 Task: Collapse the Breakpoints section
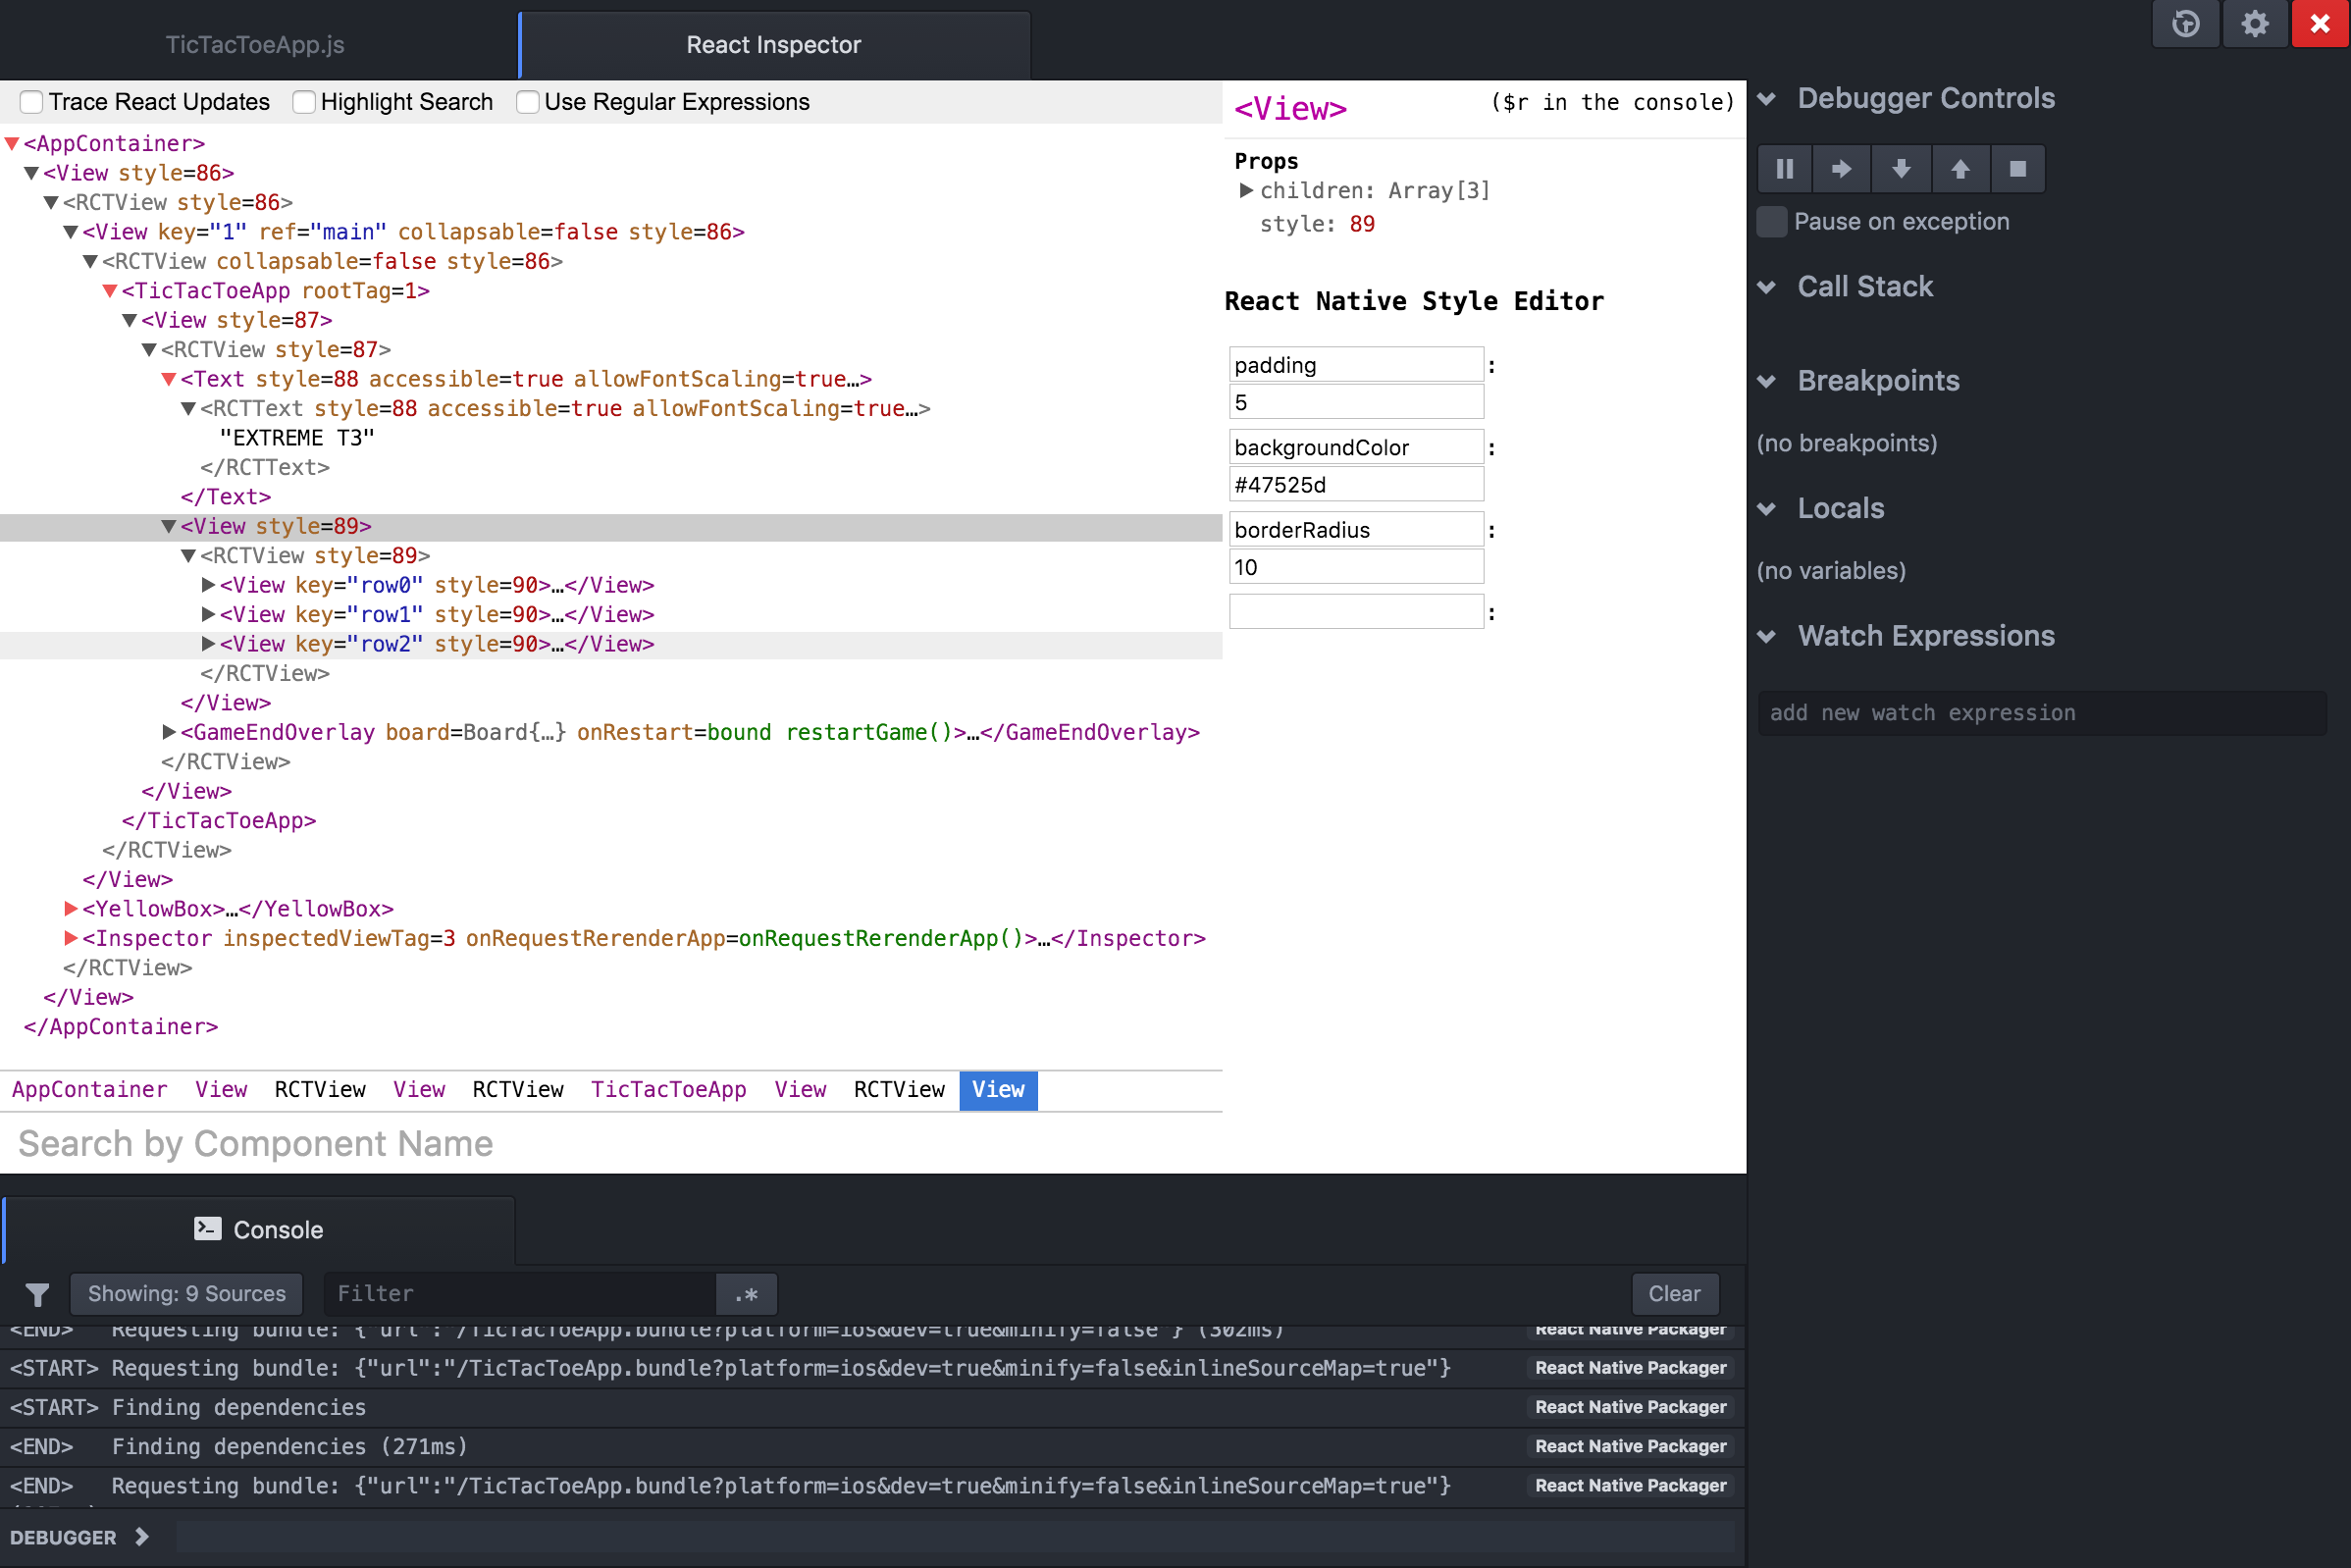pos(1767,381)
